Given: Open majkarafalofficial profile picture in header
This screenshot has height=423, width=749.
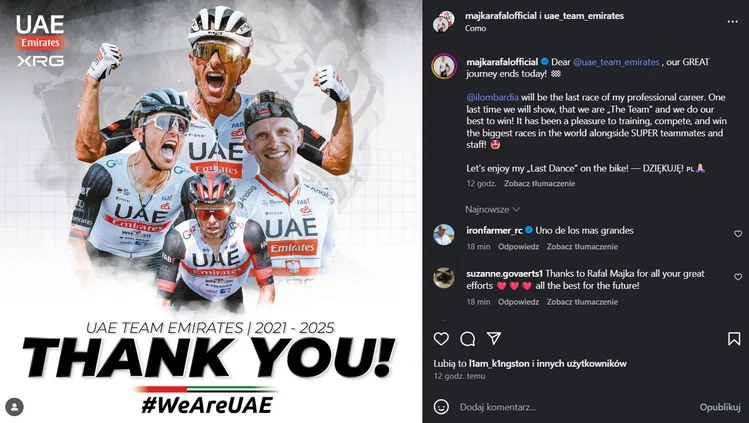Looking at the screenshot, I should point(443,21).
